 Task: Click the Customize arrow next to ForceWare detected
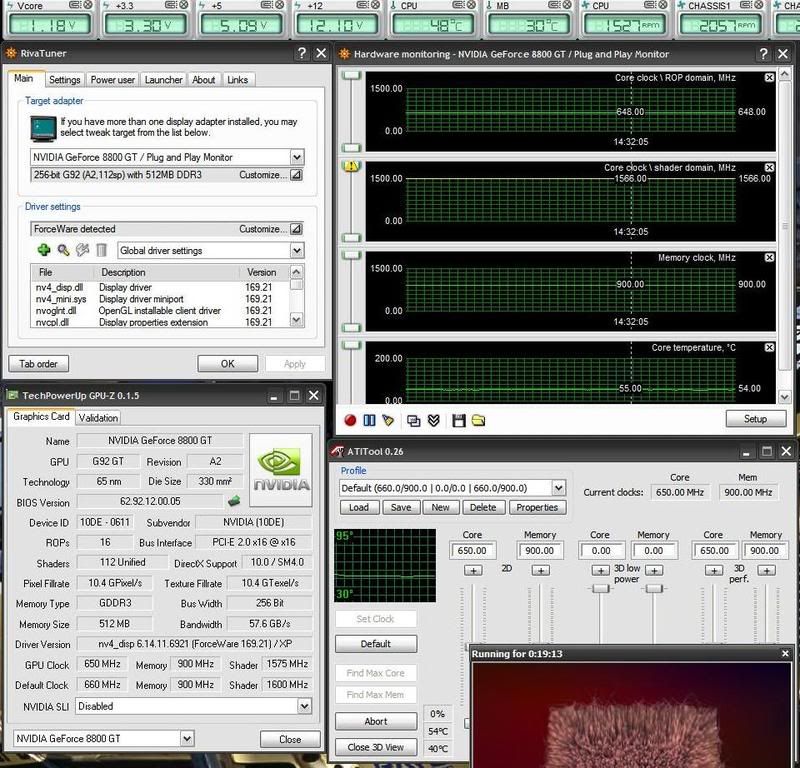pos(296,229)
